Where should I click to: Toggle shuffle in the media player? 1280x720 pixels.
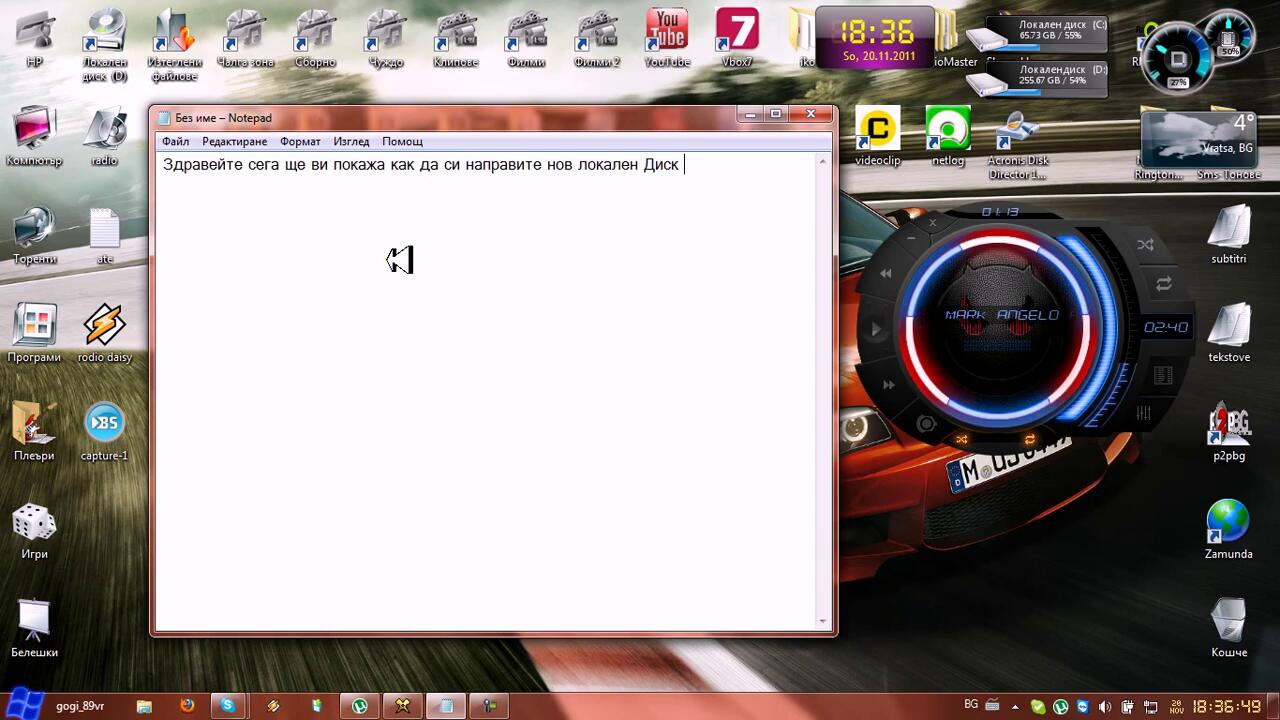click(x=1145, y=245)
